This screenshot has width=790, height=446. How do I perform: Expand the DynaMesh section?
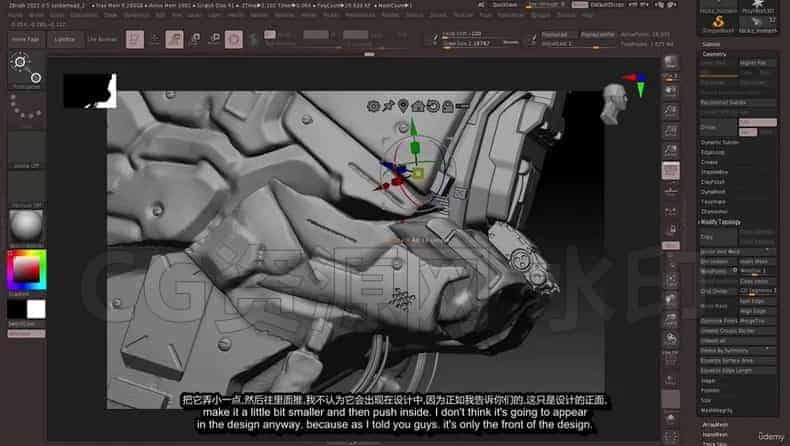point(713,192)
